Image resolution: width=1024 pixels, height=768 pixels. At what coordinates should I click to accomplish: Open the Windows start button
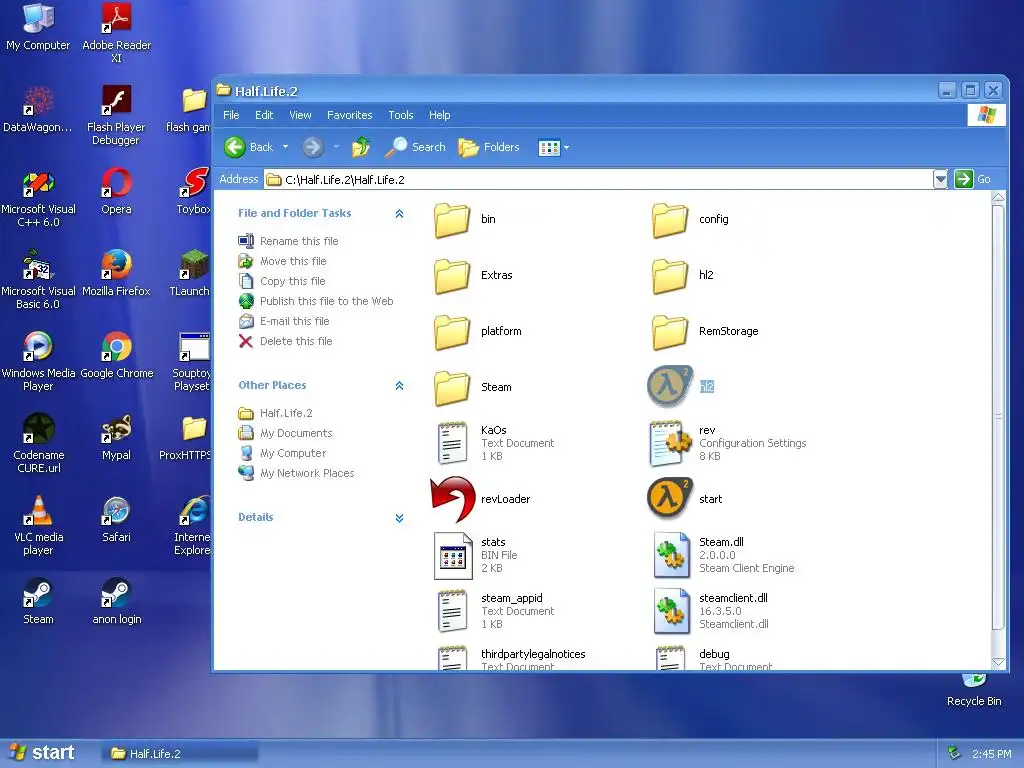41,753
